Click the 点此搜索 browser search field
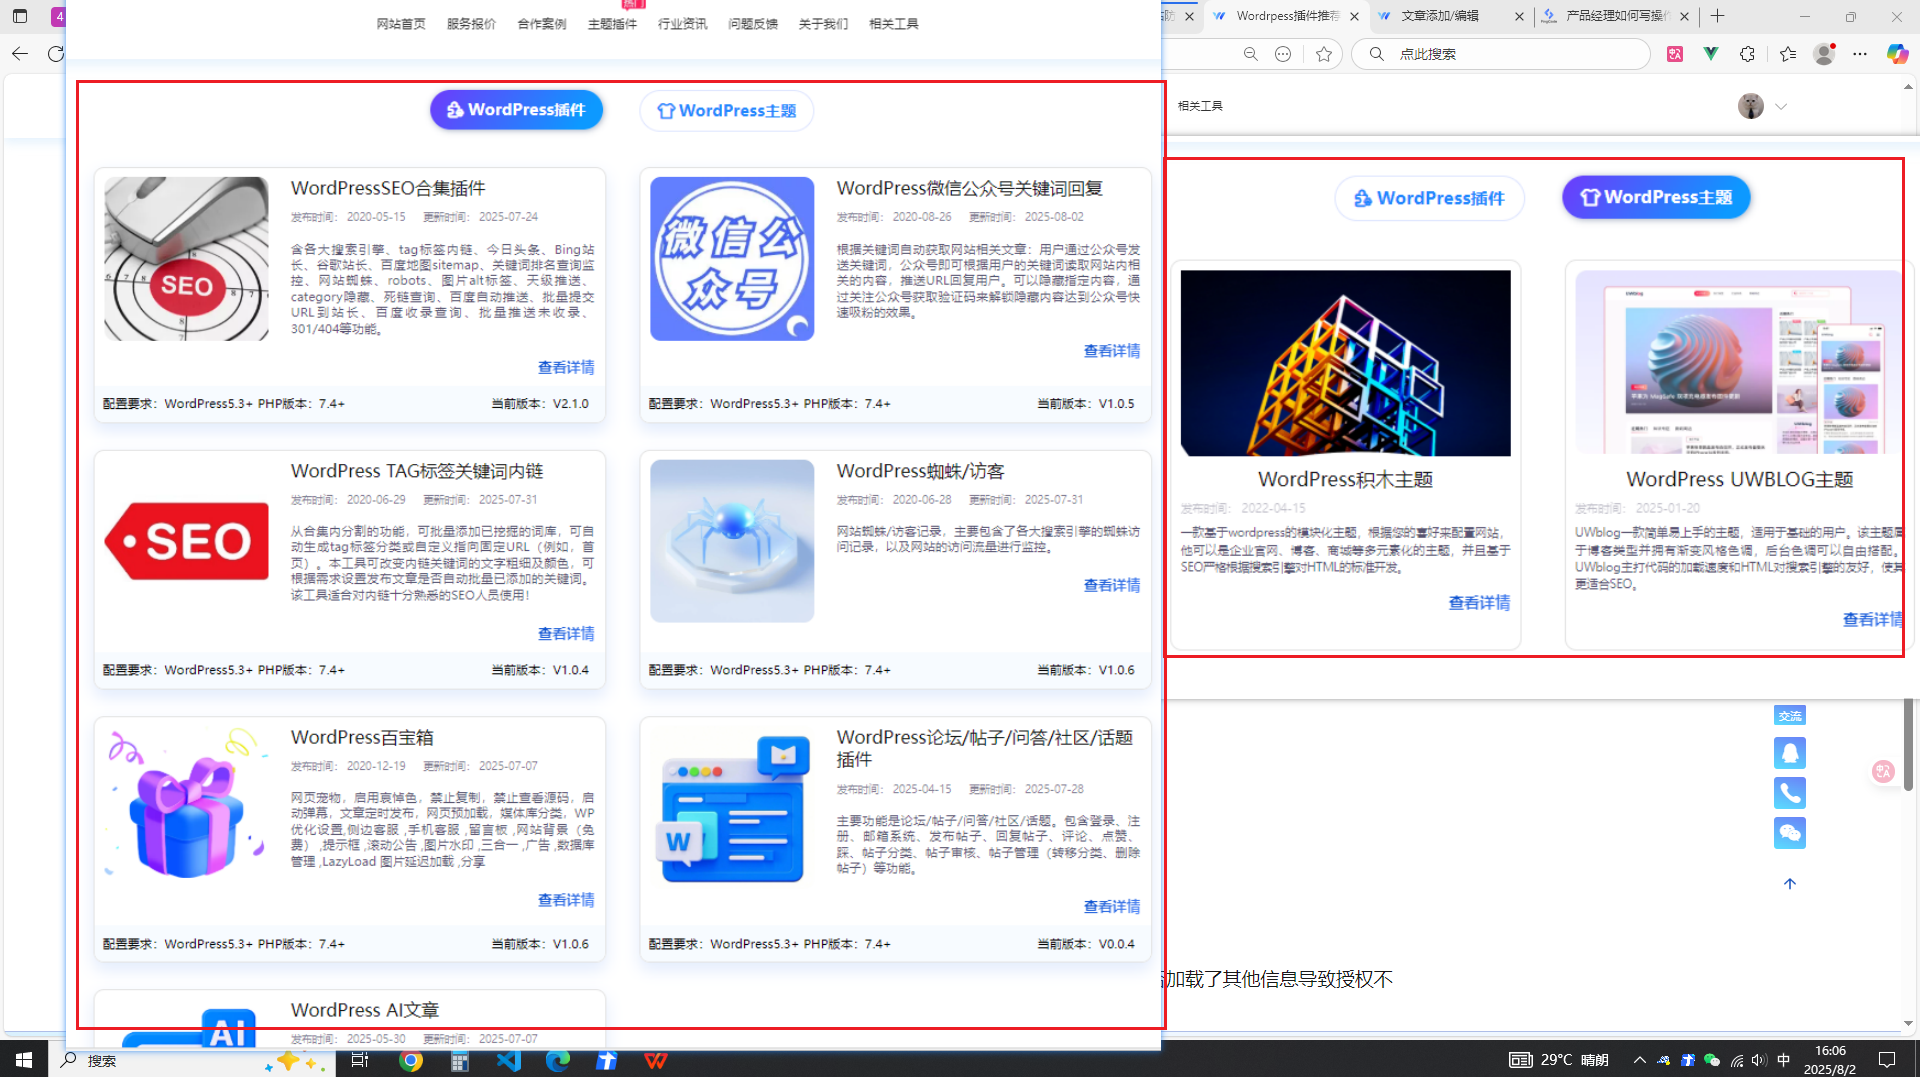Viewport: 1920px width, 1077px height. point(1500,54)
